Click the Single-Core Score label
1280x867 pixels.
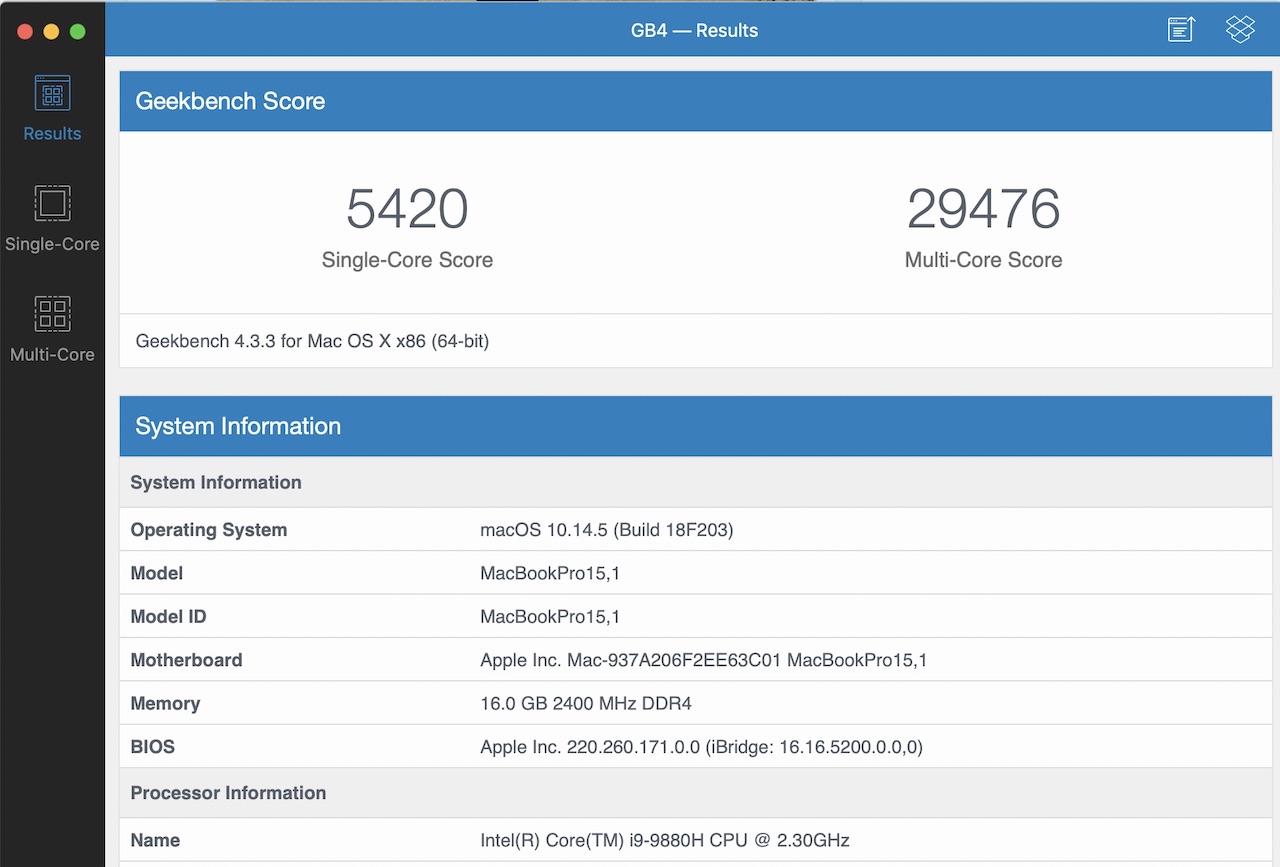407,260
